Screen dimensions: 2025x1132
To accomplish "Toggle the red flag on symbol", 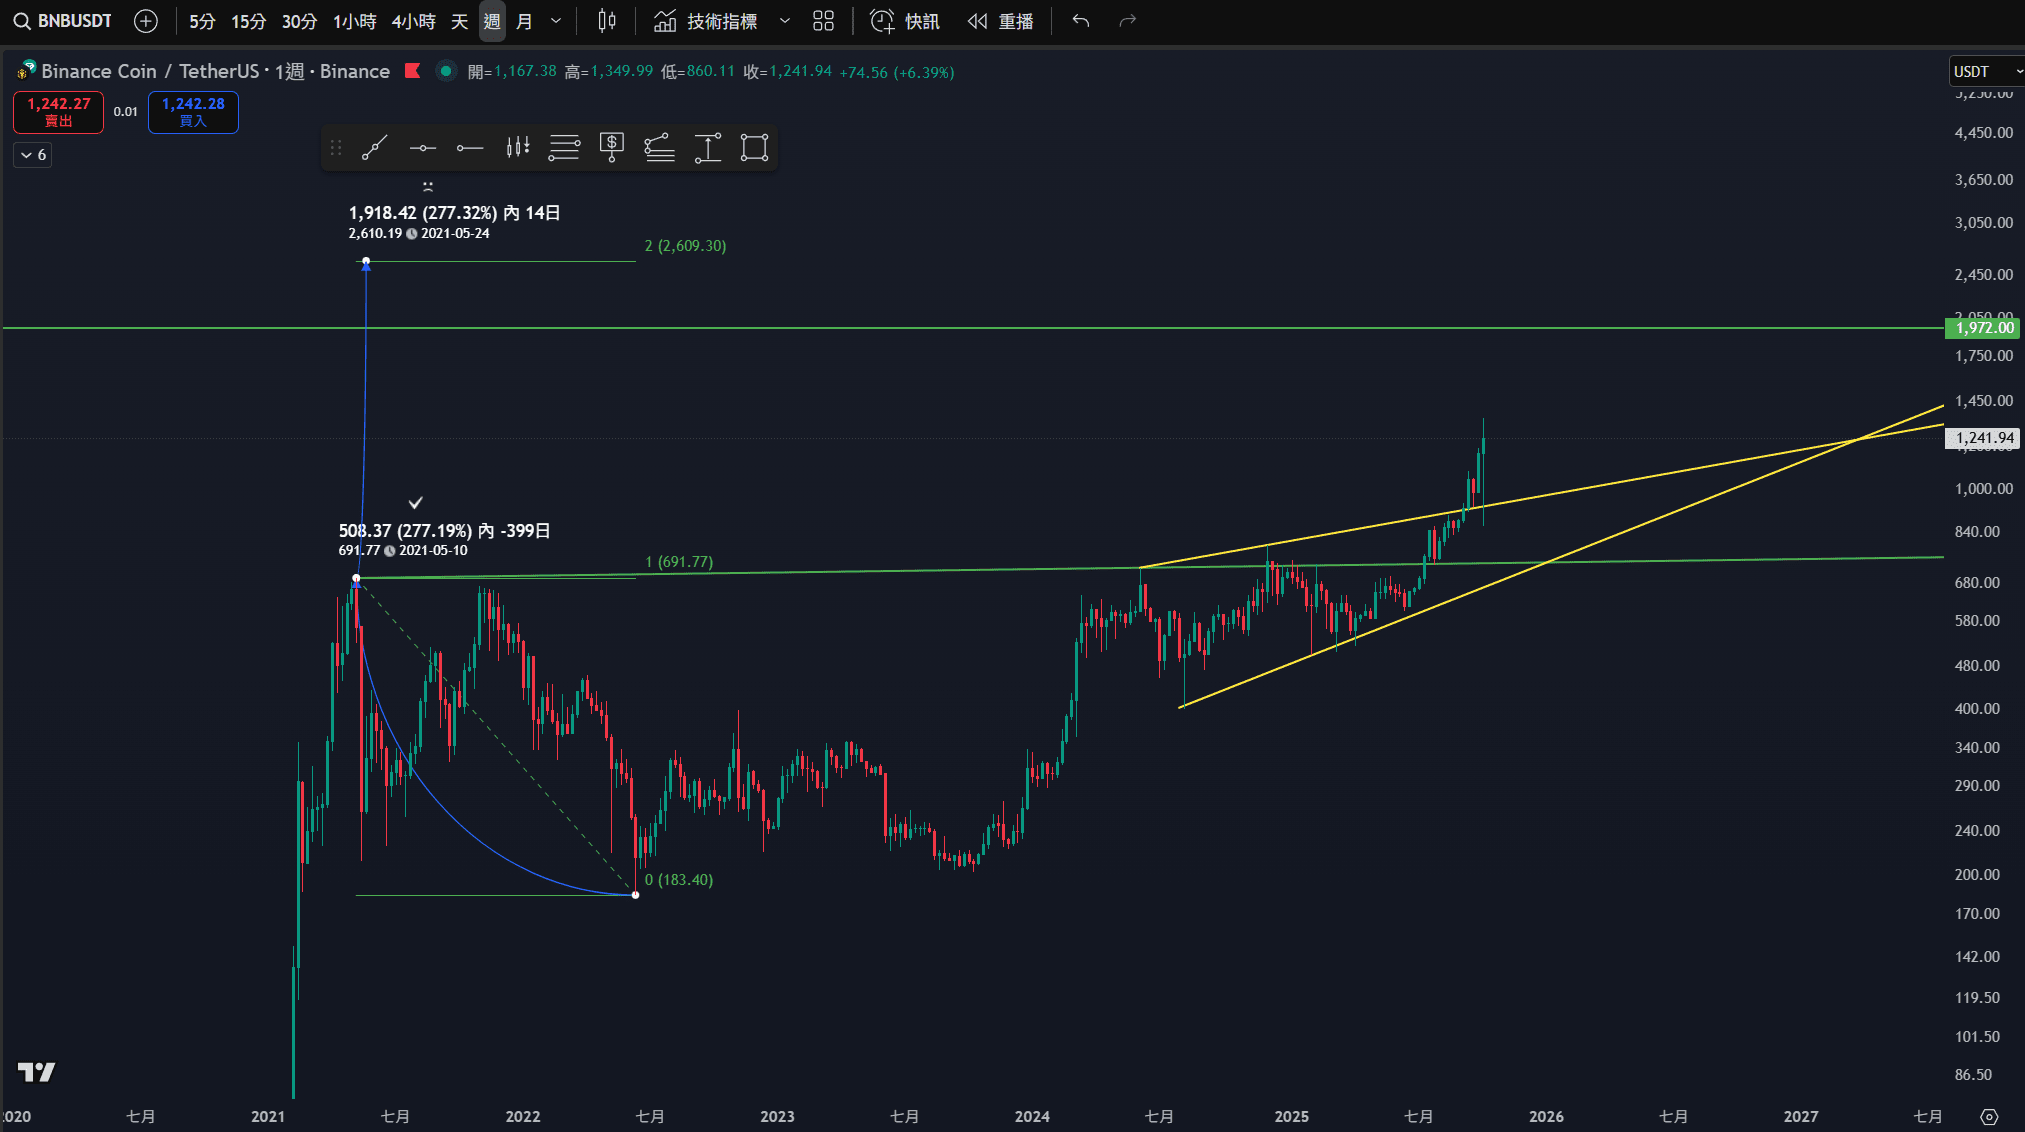I will click(x=412, y=71).
